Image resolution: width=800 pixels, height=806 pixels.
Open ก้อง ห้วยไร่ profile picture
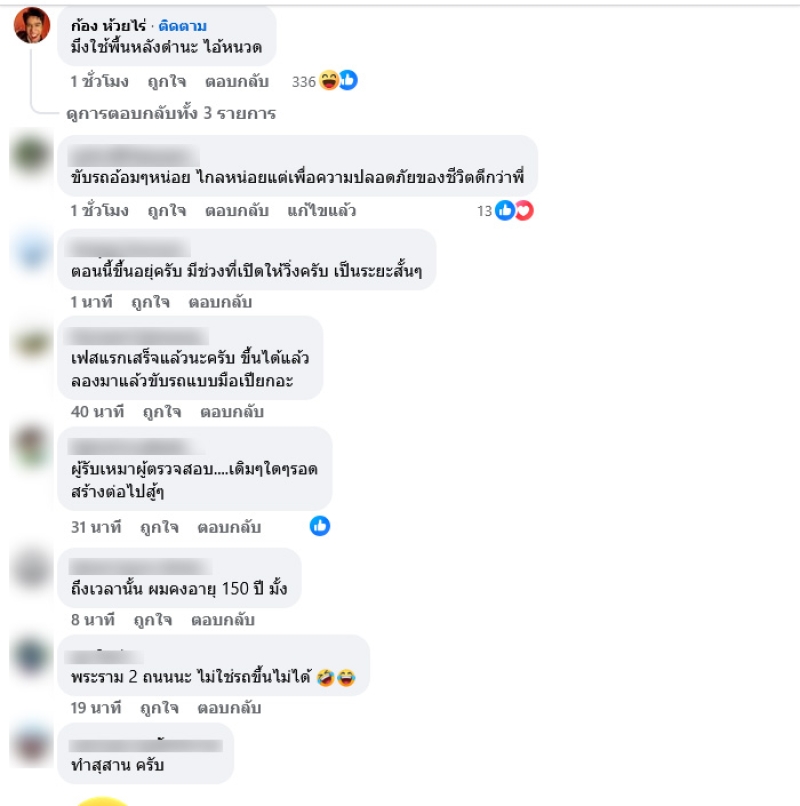pyautogui.click(x=32, y=25)
